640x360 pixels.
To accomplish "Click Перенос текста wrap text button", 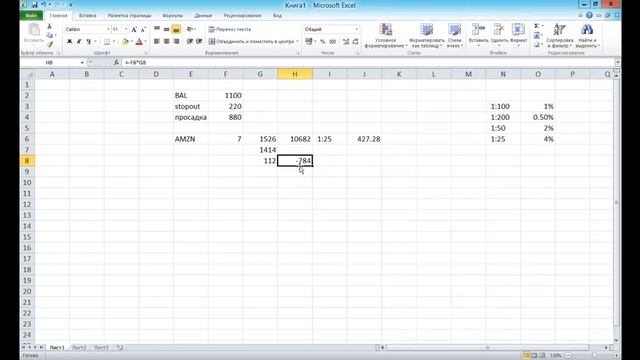I will (x=230, y=29).
